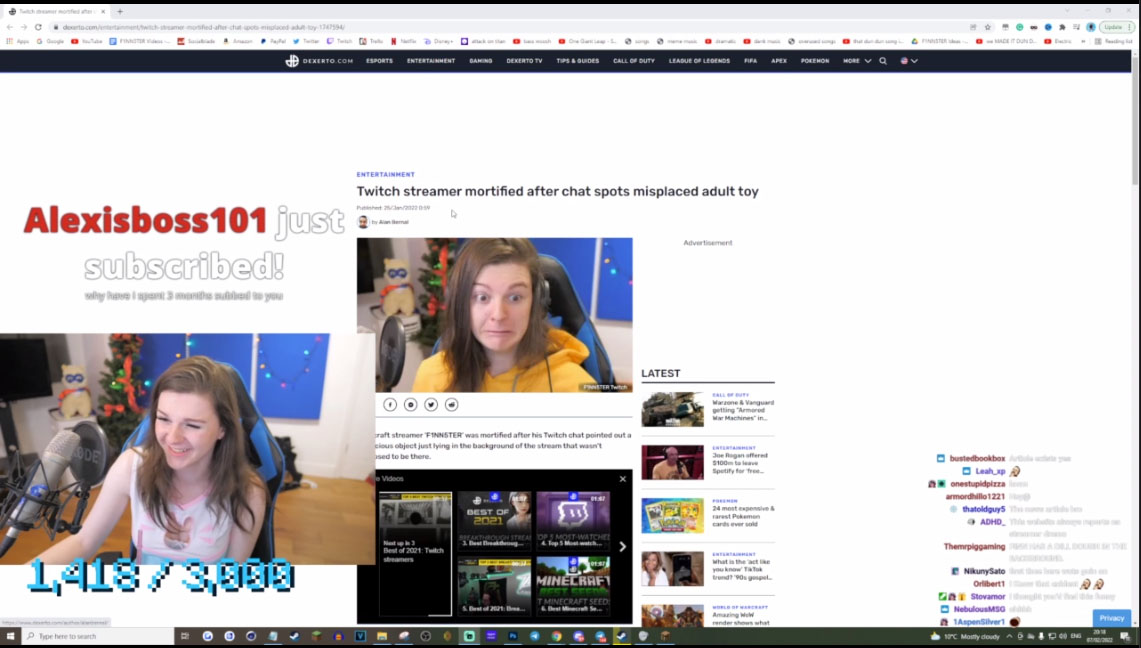Share article via the Reddit icon
This screenshot has width=1141, height=648.
point(451,404)
